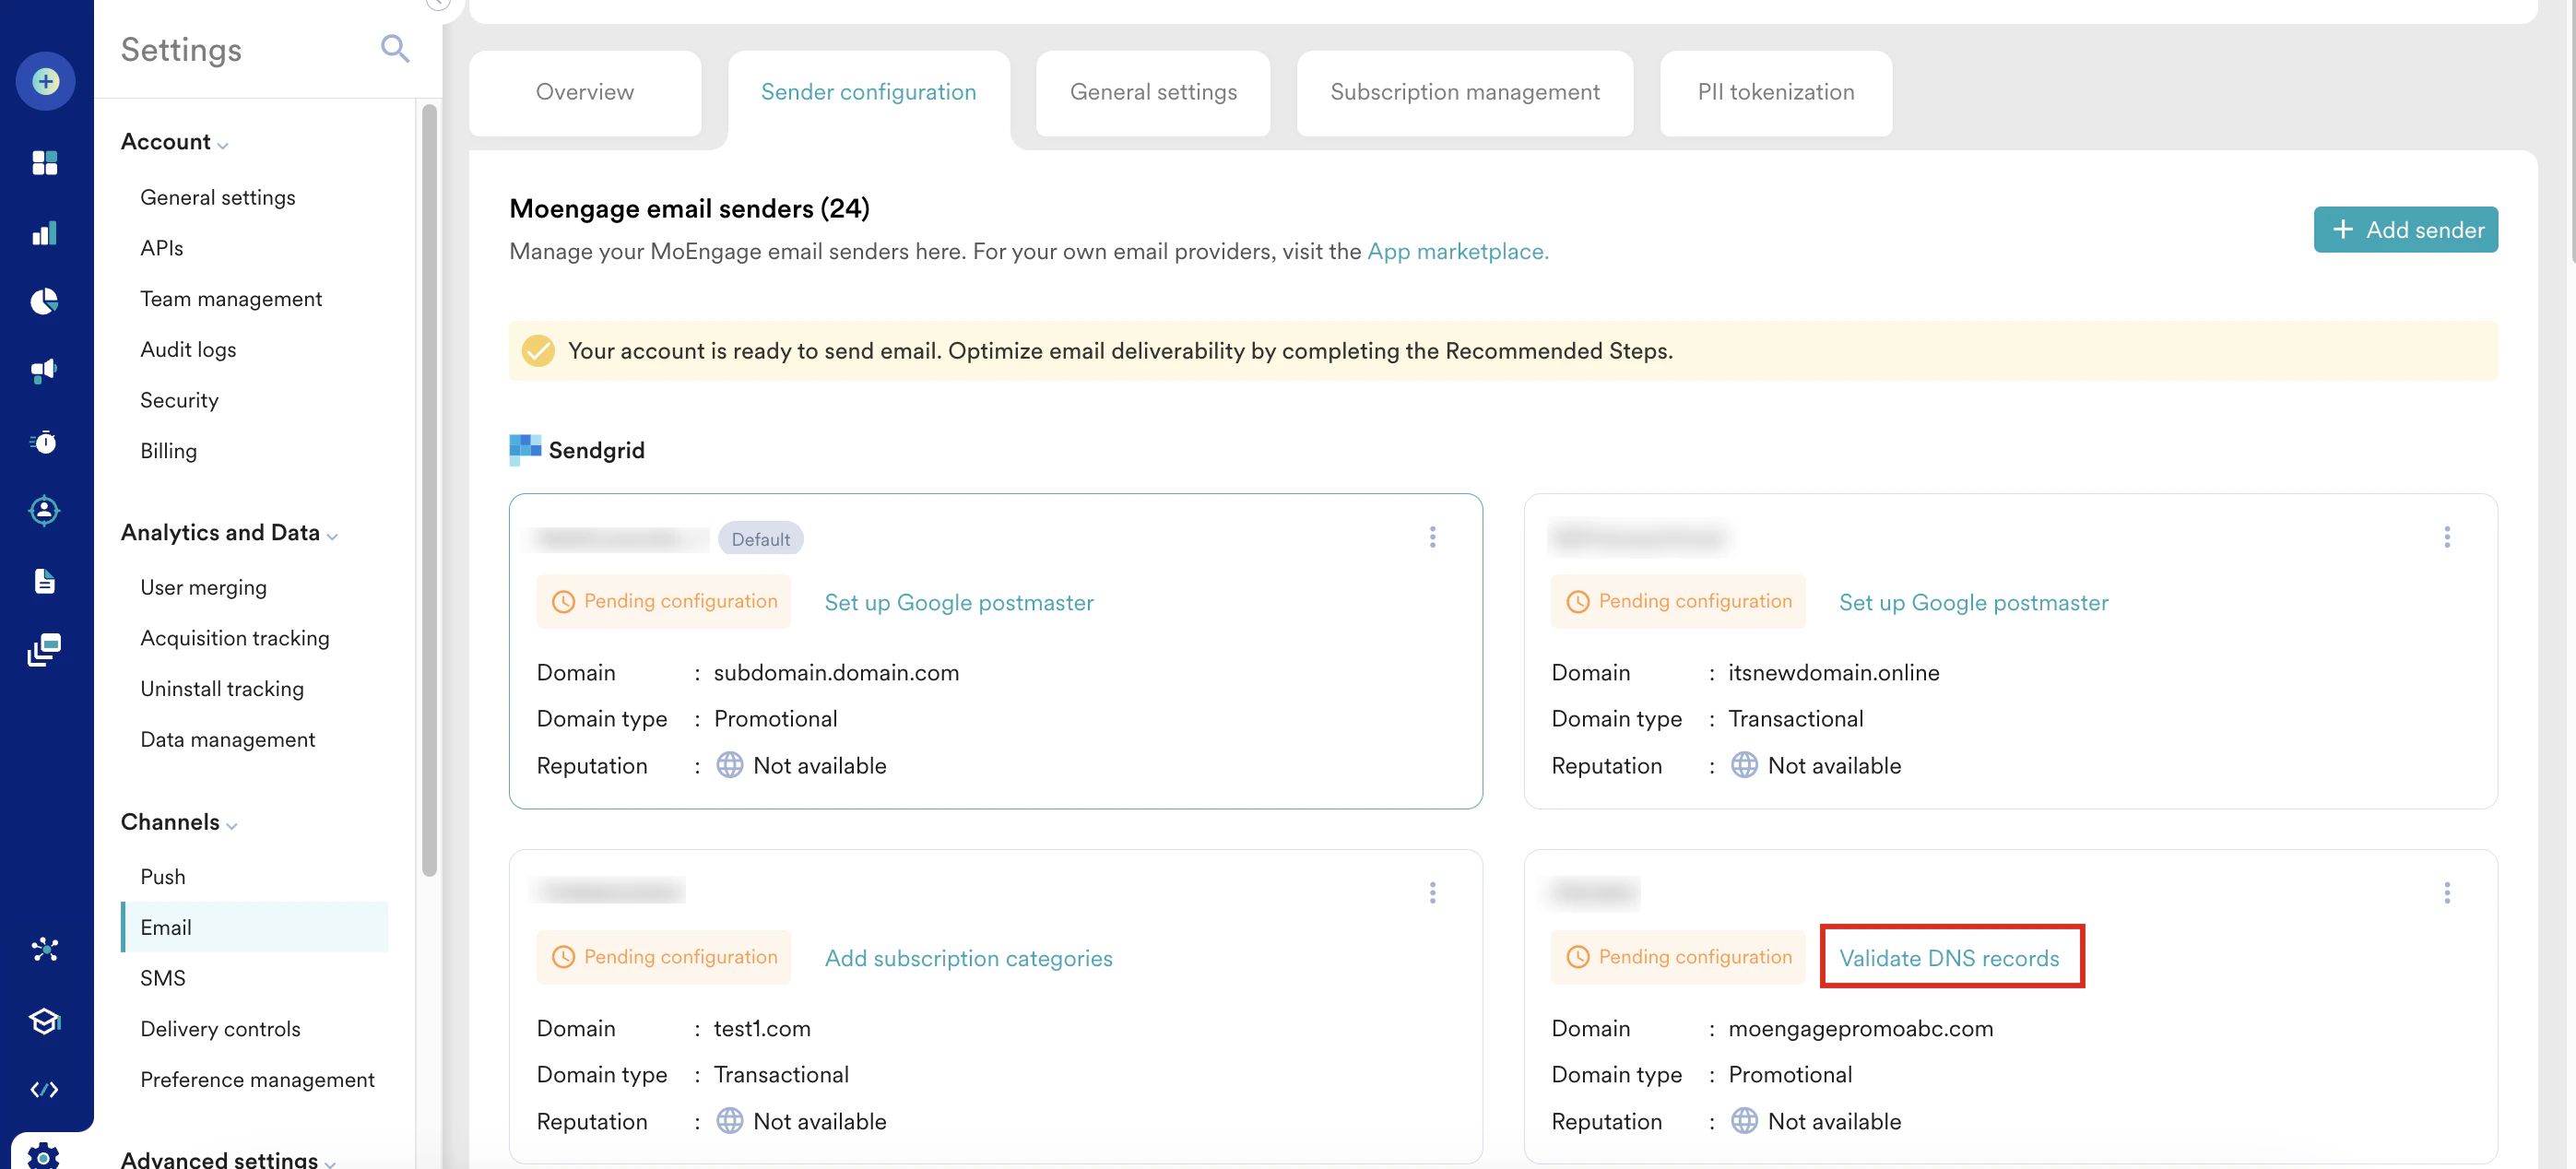Select the analytics bar chart icon
This screenshot has width=2576, height=1169.
click(45, 233)
